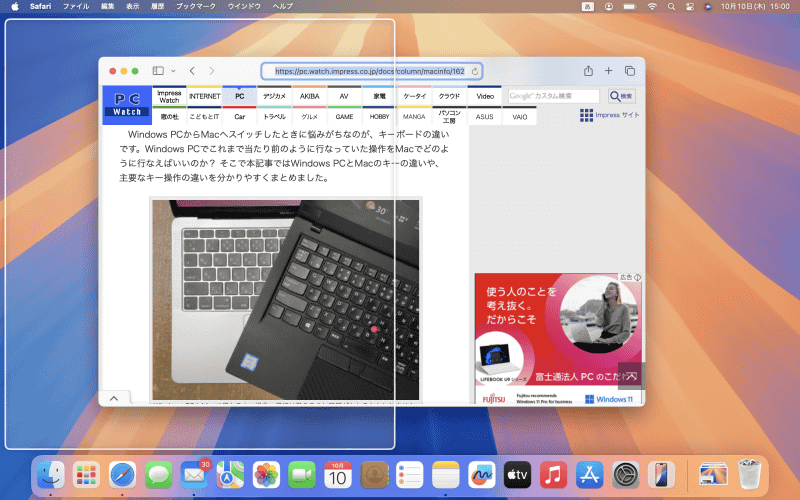Open the Apple menu
Viewport: 800px width, 500px height.
[x=15, y=6]
